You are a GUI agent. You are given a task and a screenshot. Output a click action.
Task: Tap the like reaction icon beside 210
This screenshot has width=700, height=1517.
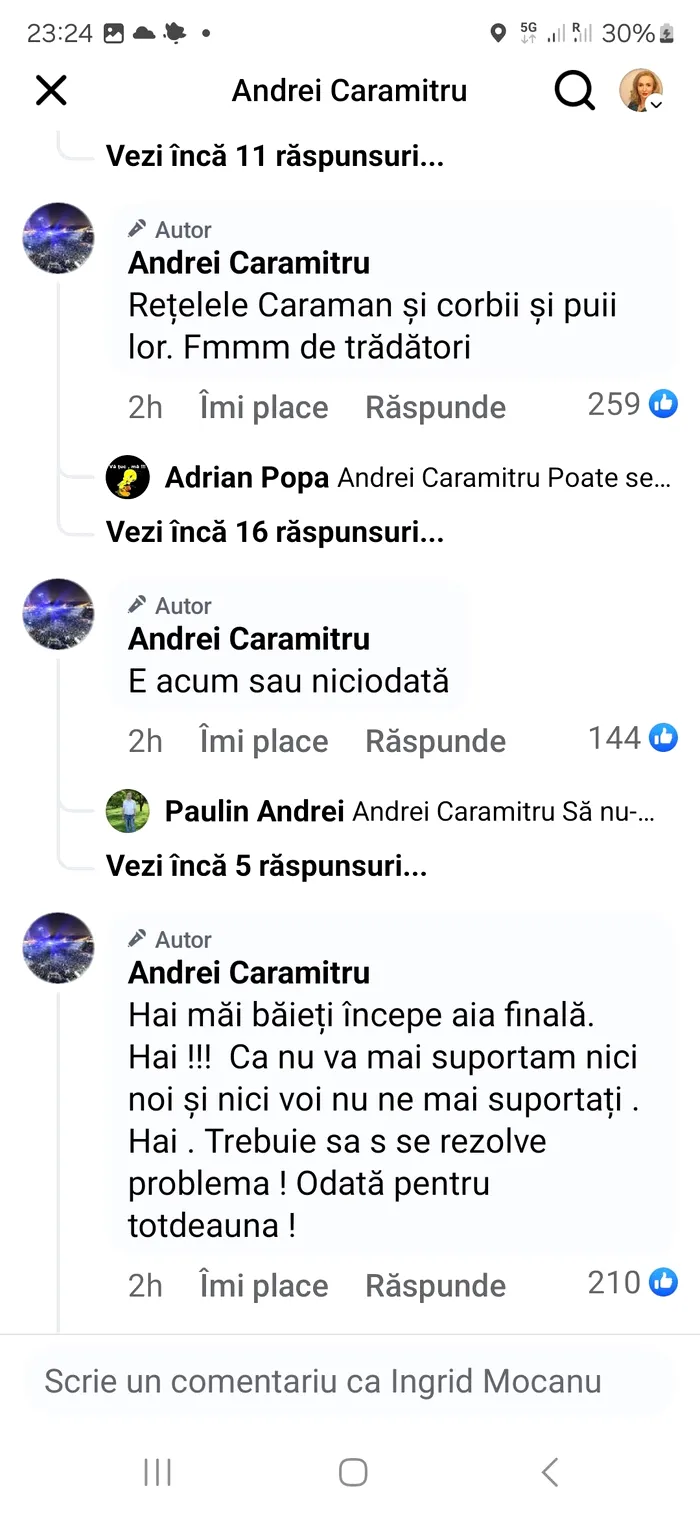[663, 1282]
